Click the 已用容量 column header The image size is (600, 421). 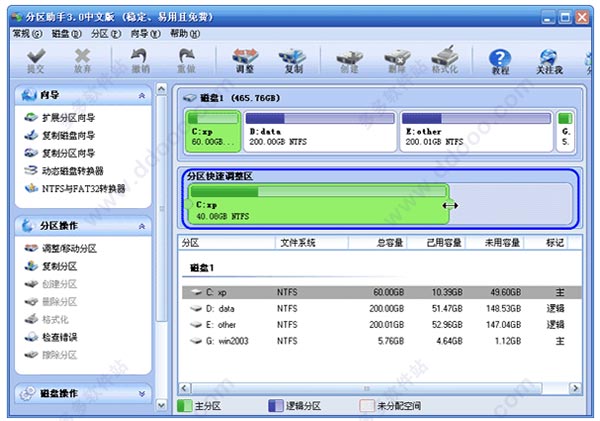point(436,243)
